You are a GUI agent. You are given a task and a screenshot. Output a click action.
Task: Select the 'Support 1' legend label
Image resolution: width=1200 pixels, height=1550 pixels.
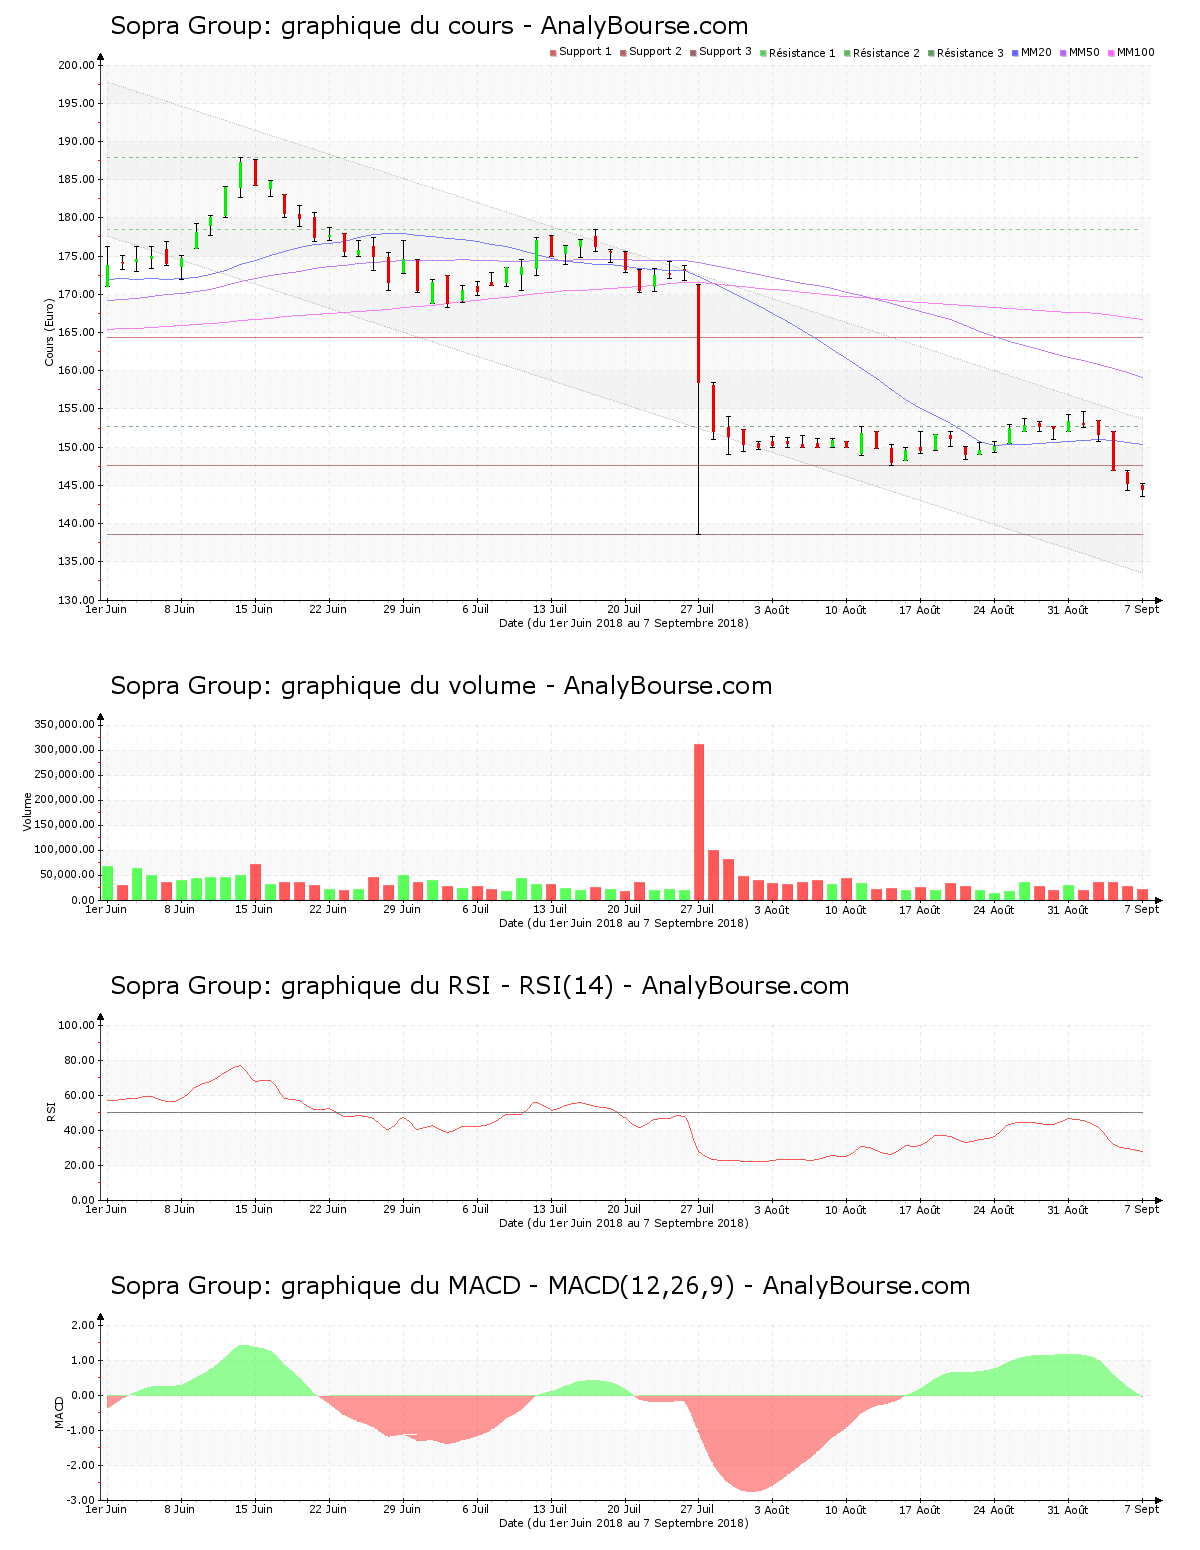(585, 52)
